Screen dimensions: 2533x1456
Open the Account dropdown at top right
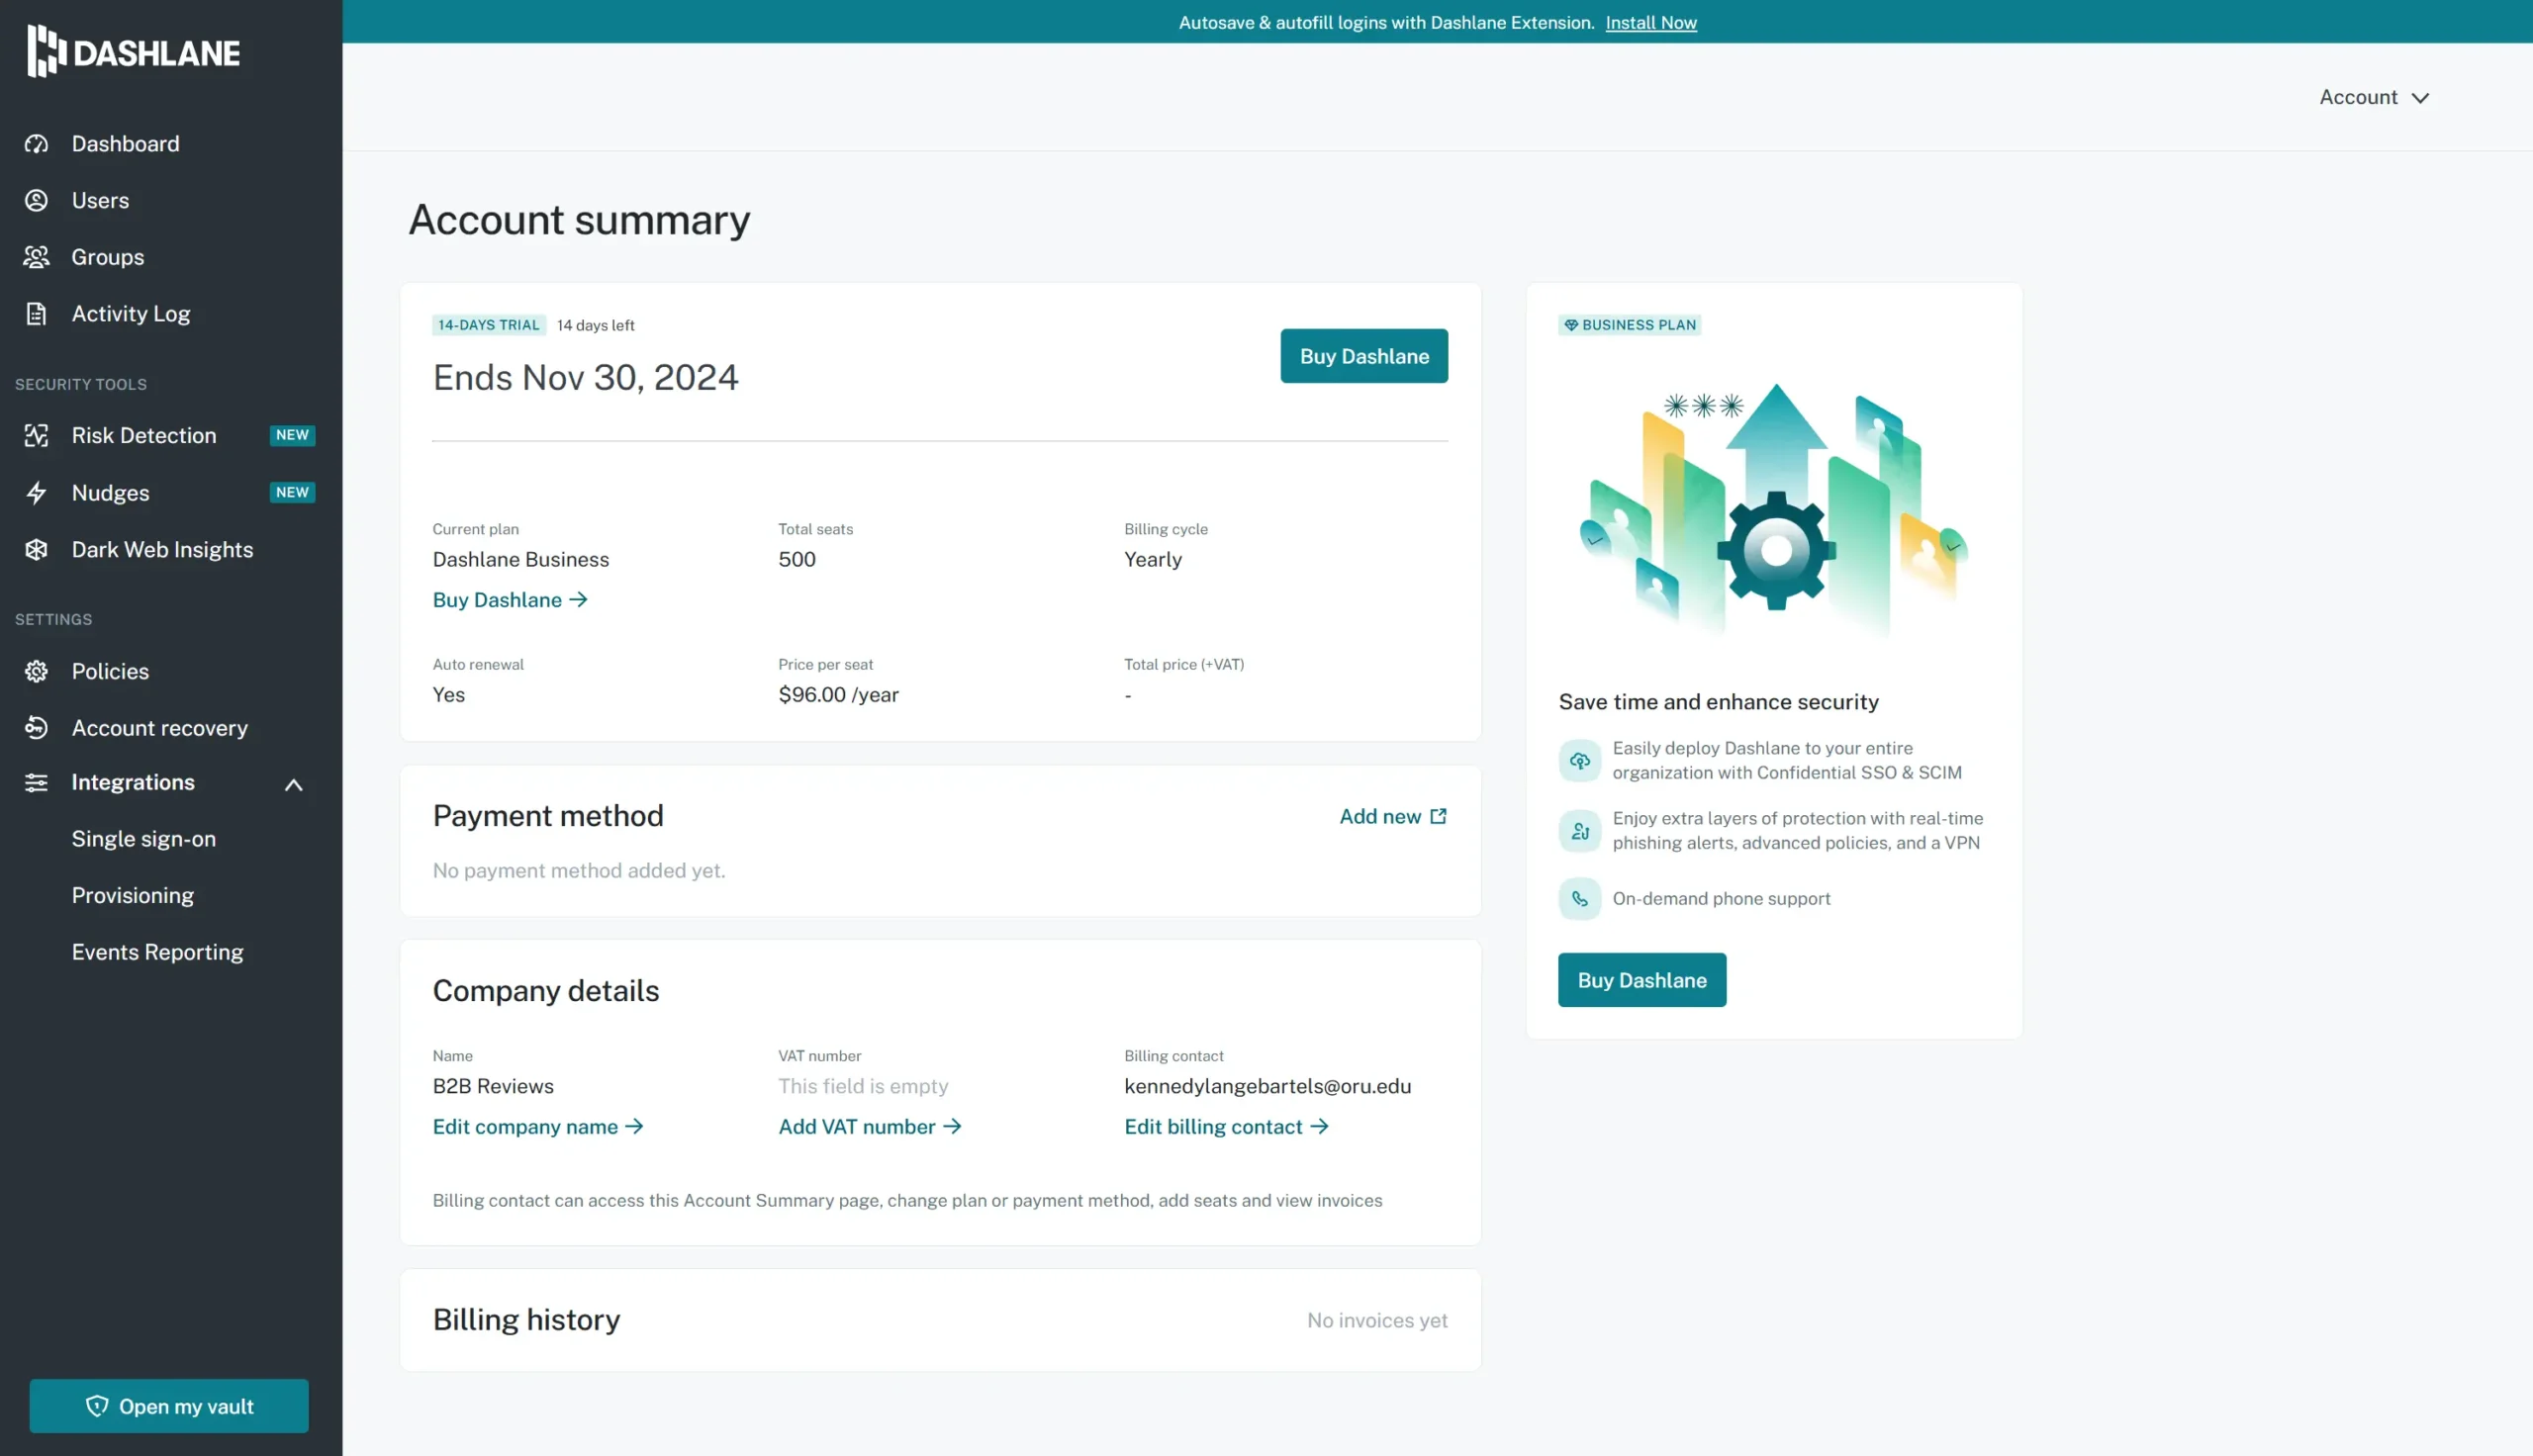coord(2374,96)
